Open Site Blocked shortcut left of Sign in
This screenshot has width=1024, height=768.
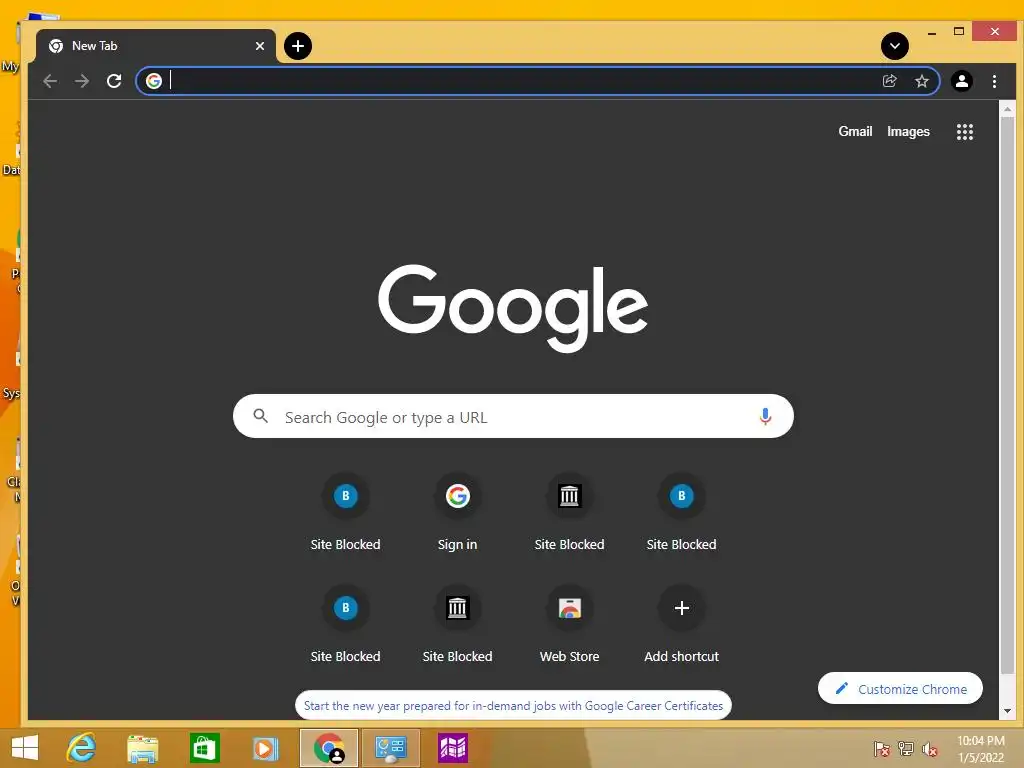point(345,514)
